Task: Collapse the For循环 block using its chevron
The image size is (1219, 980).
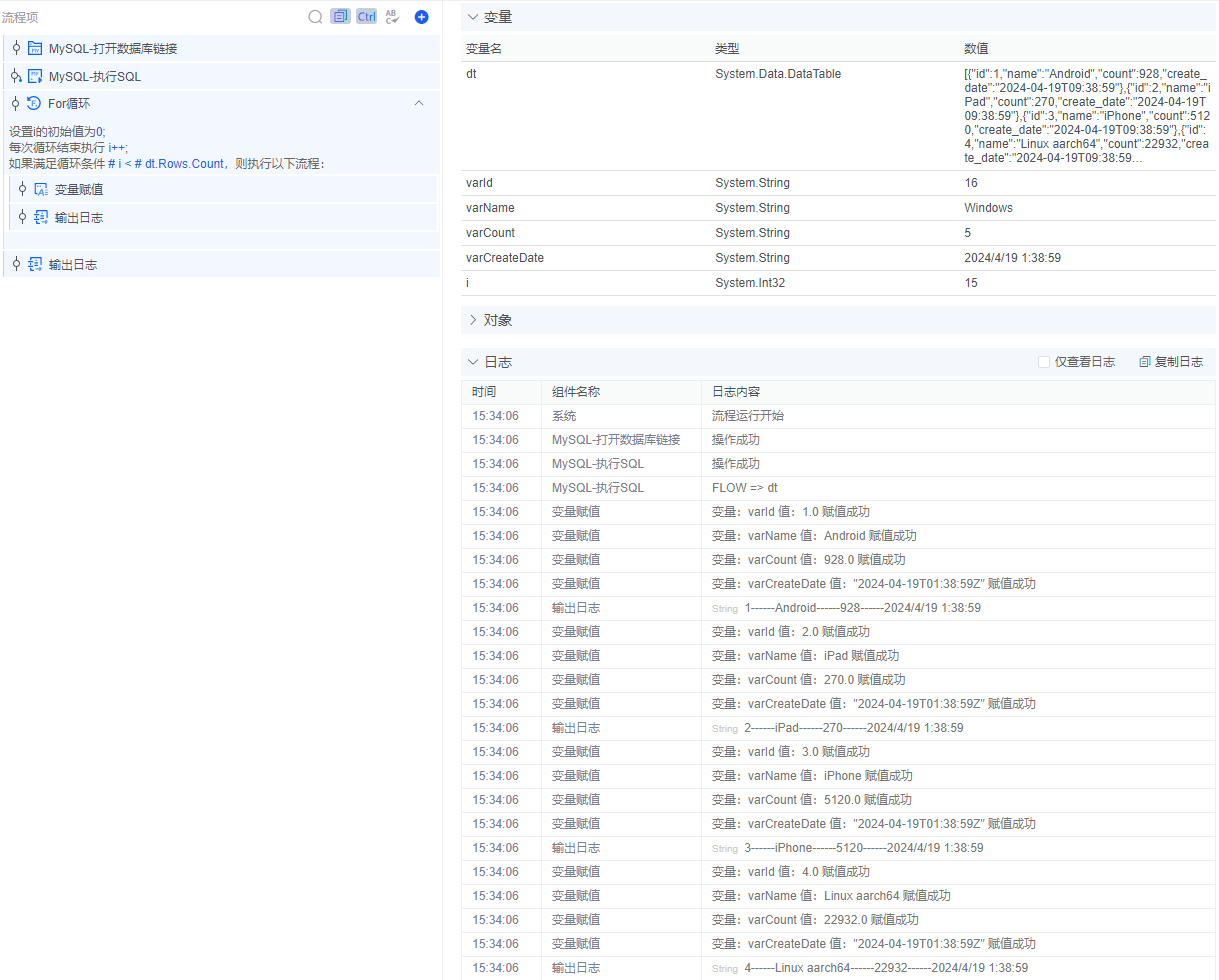Action: pyautogui.click(x=419, y=103)
